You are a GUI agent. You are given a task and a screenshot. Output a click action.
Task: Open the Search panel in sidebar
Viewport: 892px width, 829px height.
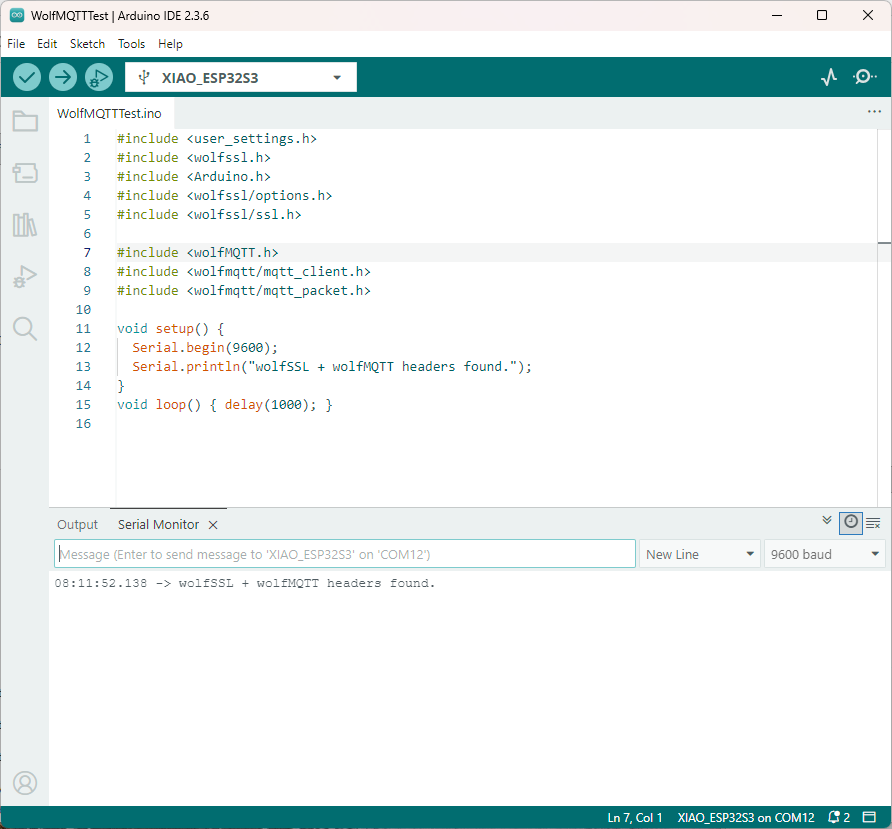pos(25,328)
